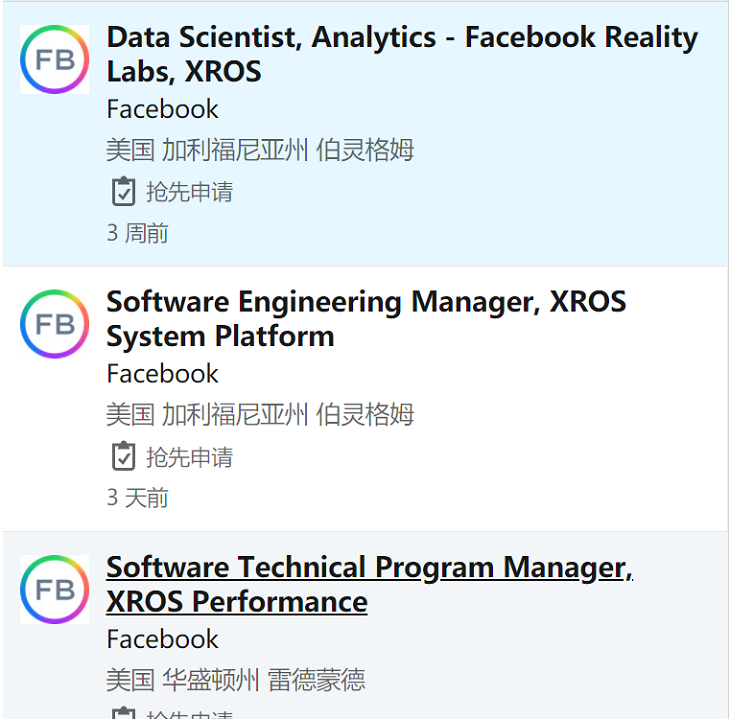Click clipboard icon in Software Engineering Manager listing
The width and height of the screenshot is (730, 719).
pos(122,457)
